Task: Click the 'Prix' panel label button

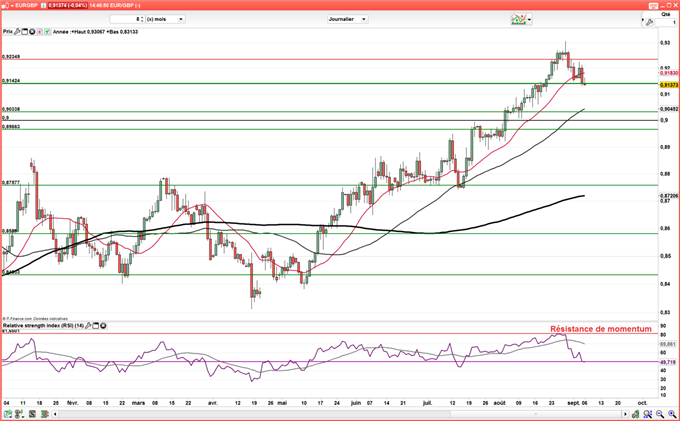Action: click(x=8, y=32)
